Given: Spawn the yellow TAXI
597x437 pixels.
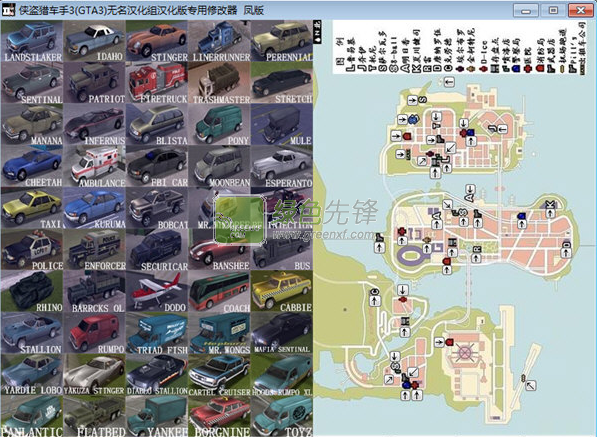Looking at the screenshot, I should [32, 208].
